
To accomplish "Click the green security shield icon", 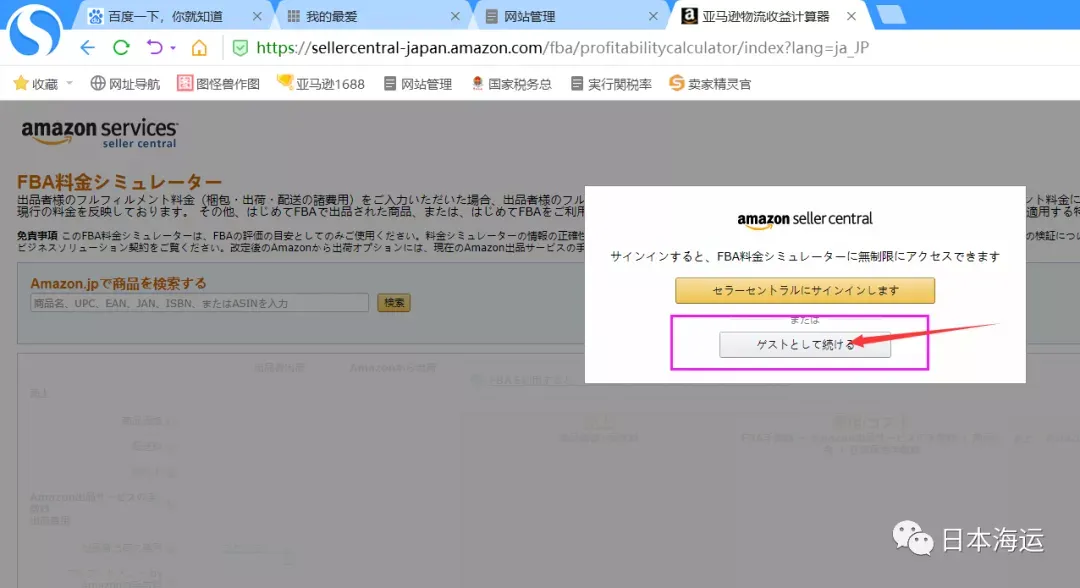I will (240, 48).
